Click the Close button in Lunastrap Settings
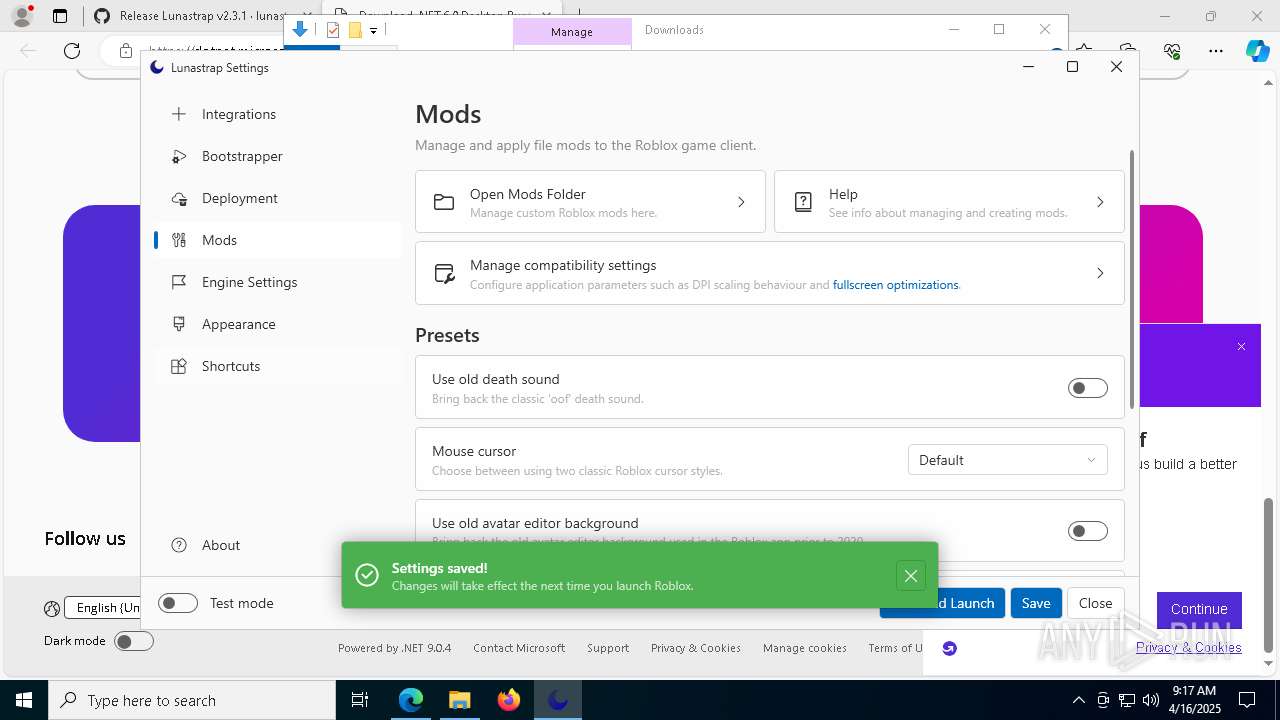 (x=1095, y=603)
